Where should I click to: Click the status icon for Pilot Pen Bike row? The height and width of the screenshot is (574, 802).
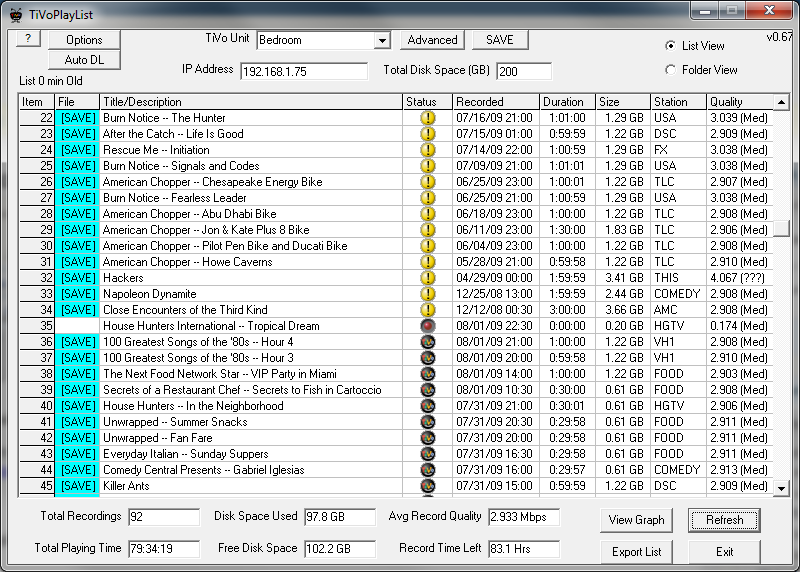pos(428,246)
